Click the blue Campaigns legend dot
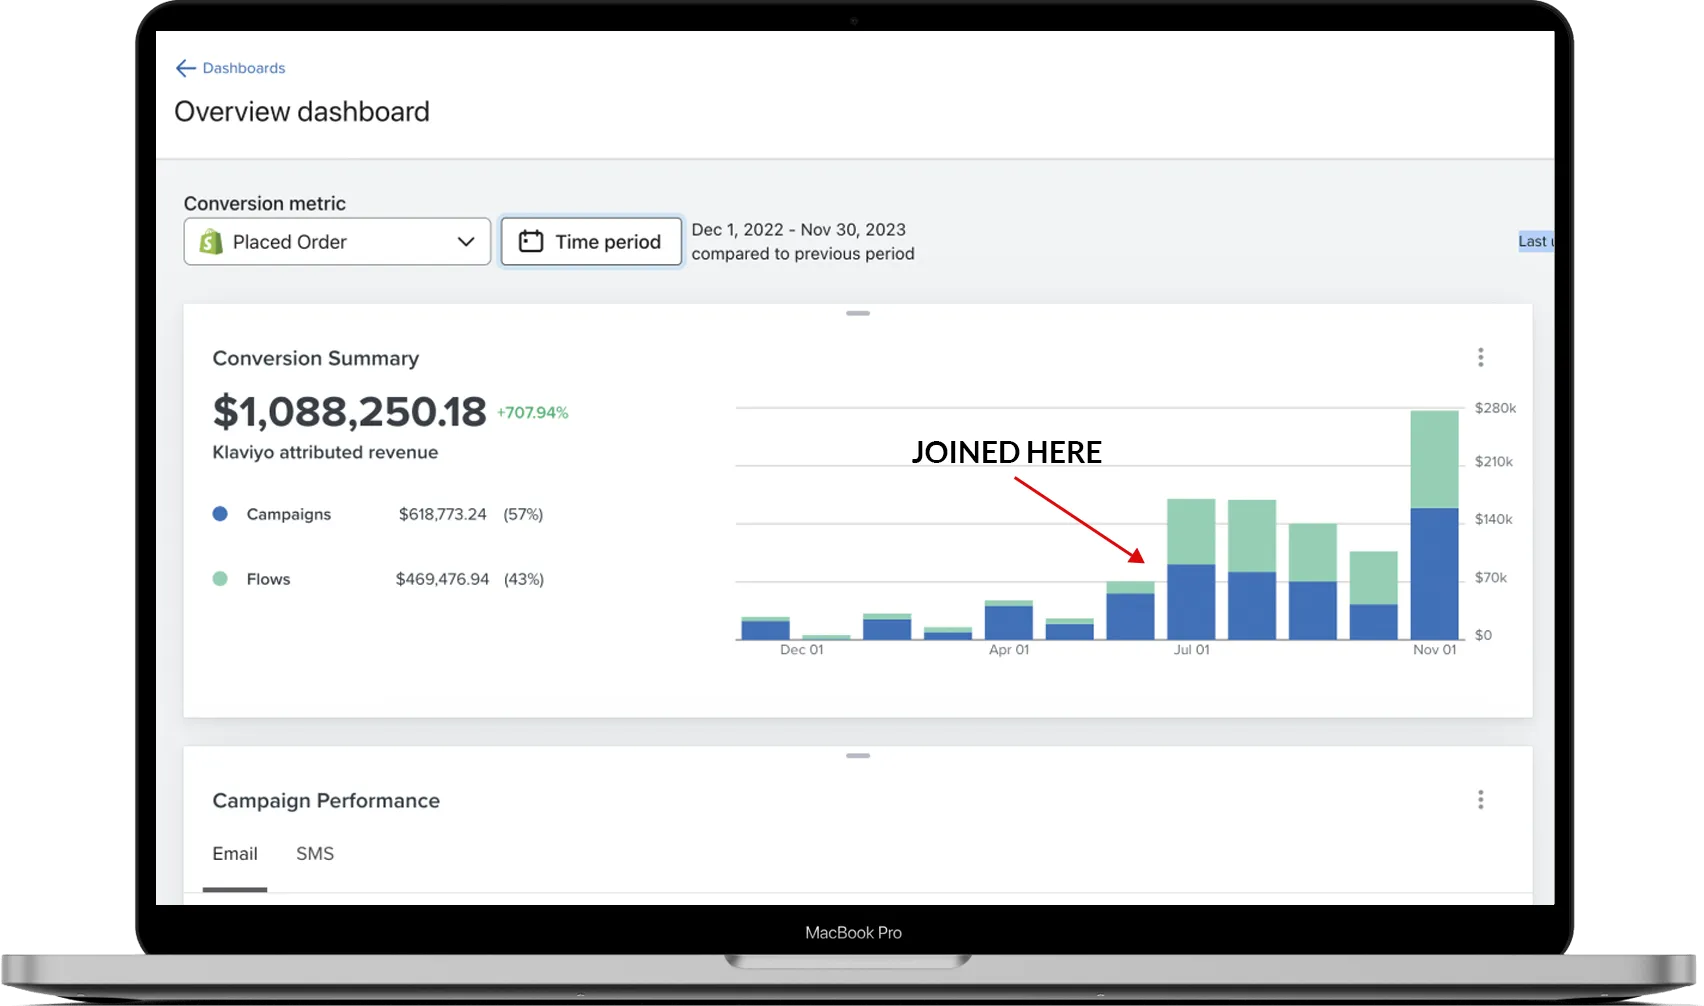The image size is (1704, 1006). click(x=220, y=514)
